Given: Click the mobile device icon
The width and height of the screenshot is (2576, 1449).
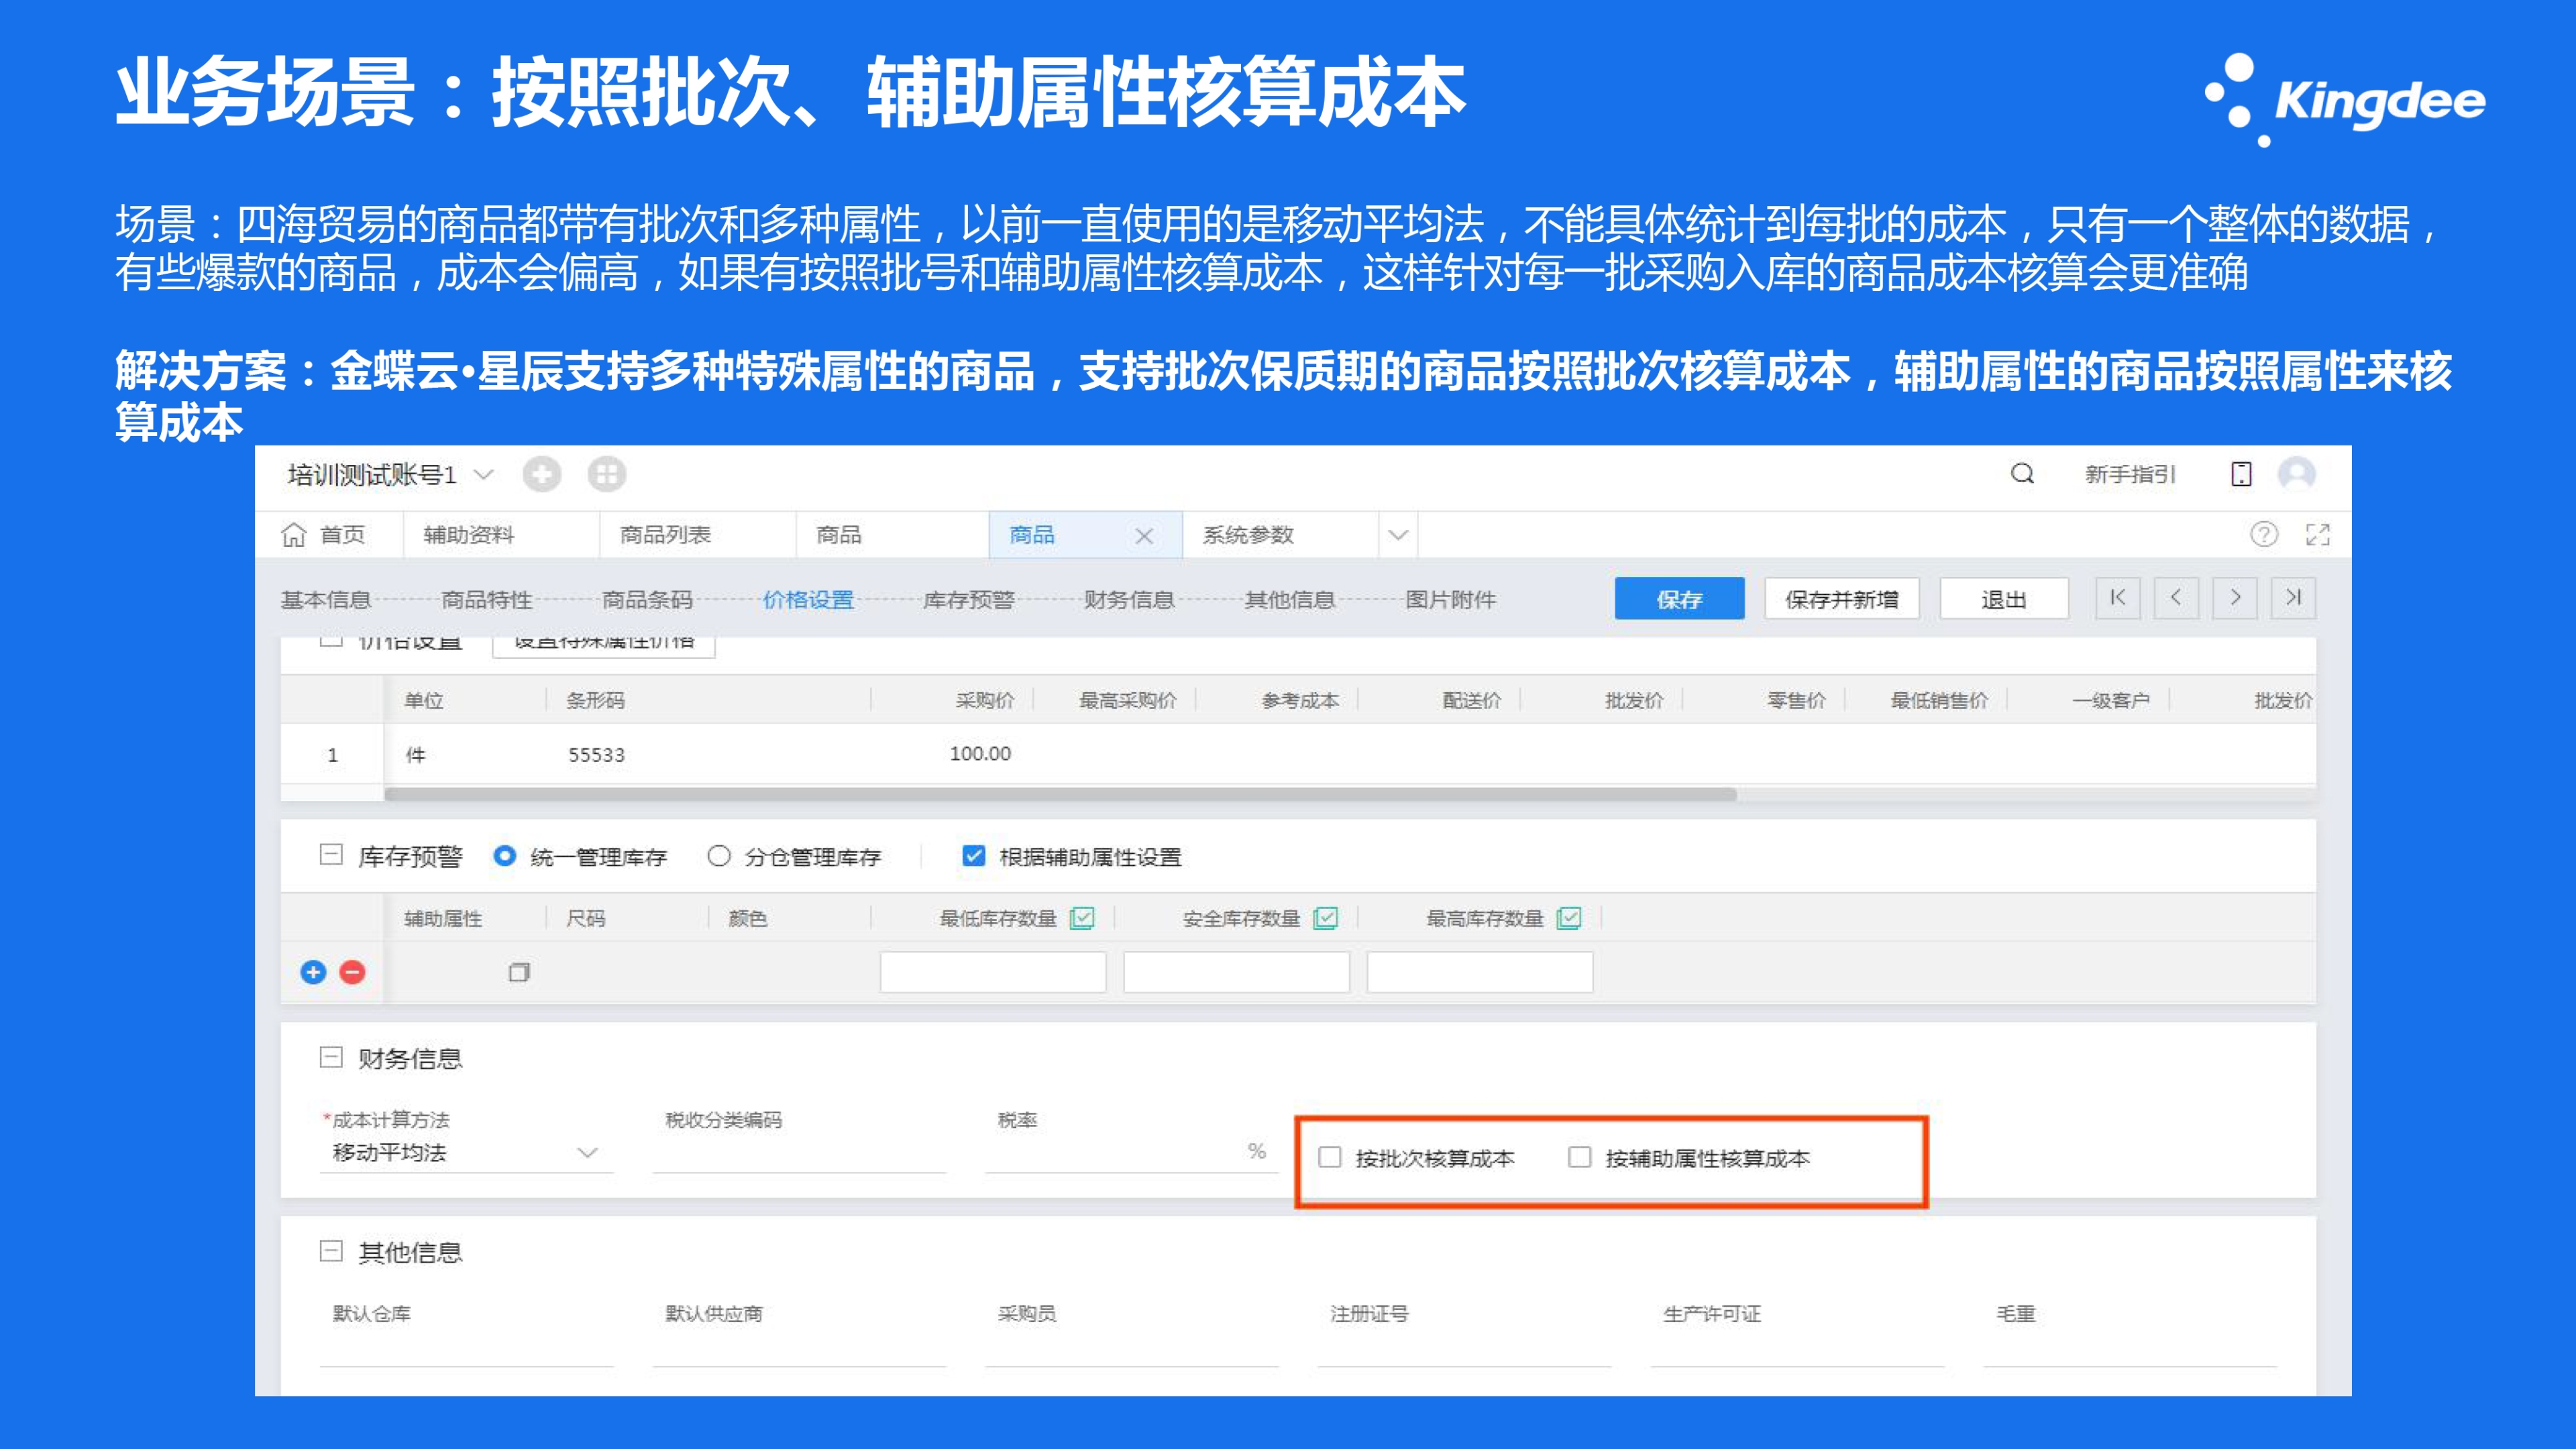Looking at the screenshot, I should (2241, 473).
